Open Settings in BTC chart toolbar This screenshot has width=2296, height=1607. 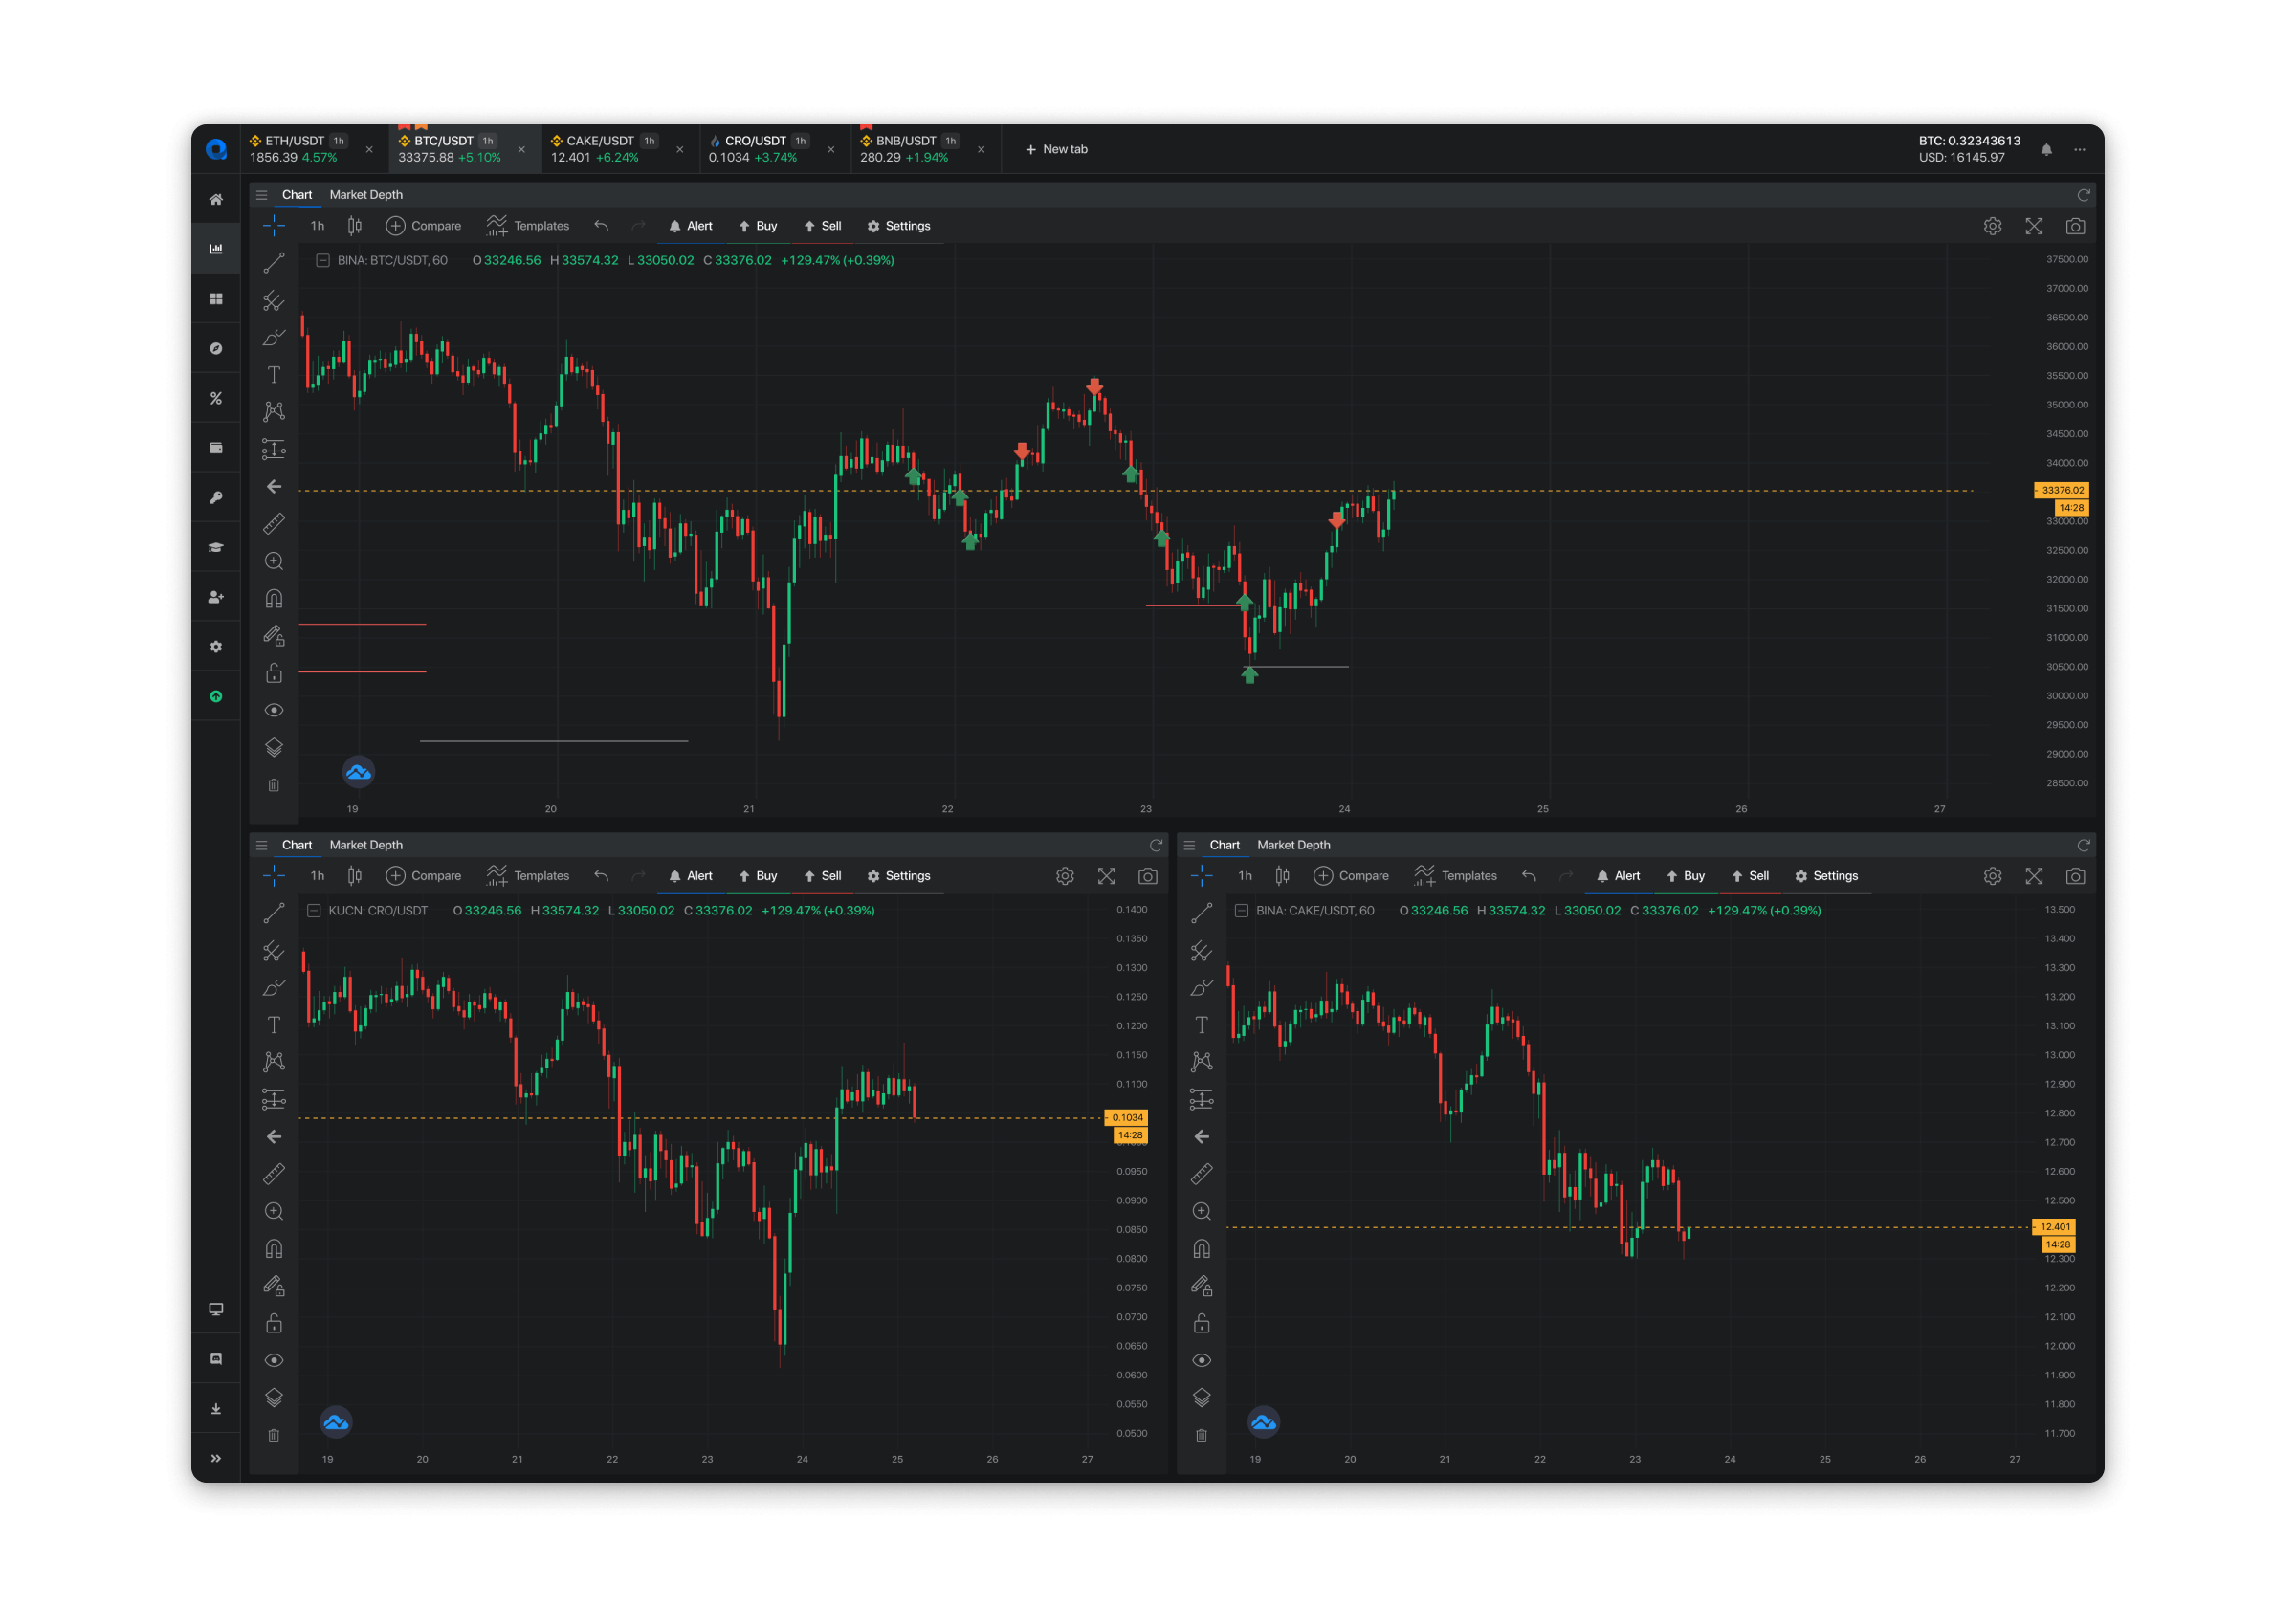tap(898, 227)
